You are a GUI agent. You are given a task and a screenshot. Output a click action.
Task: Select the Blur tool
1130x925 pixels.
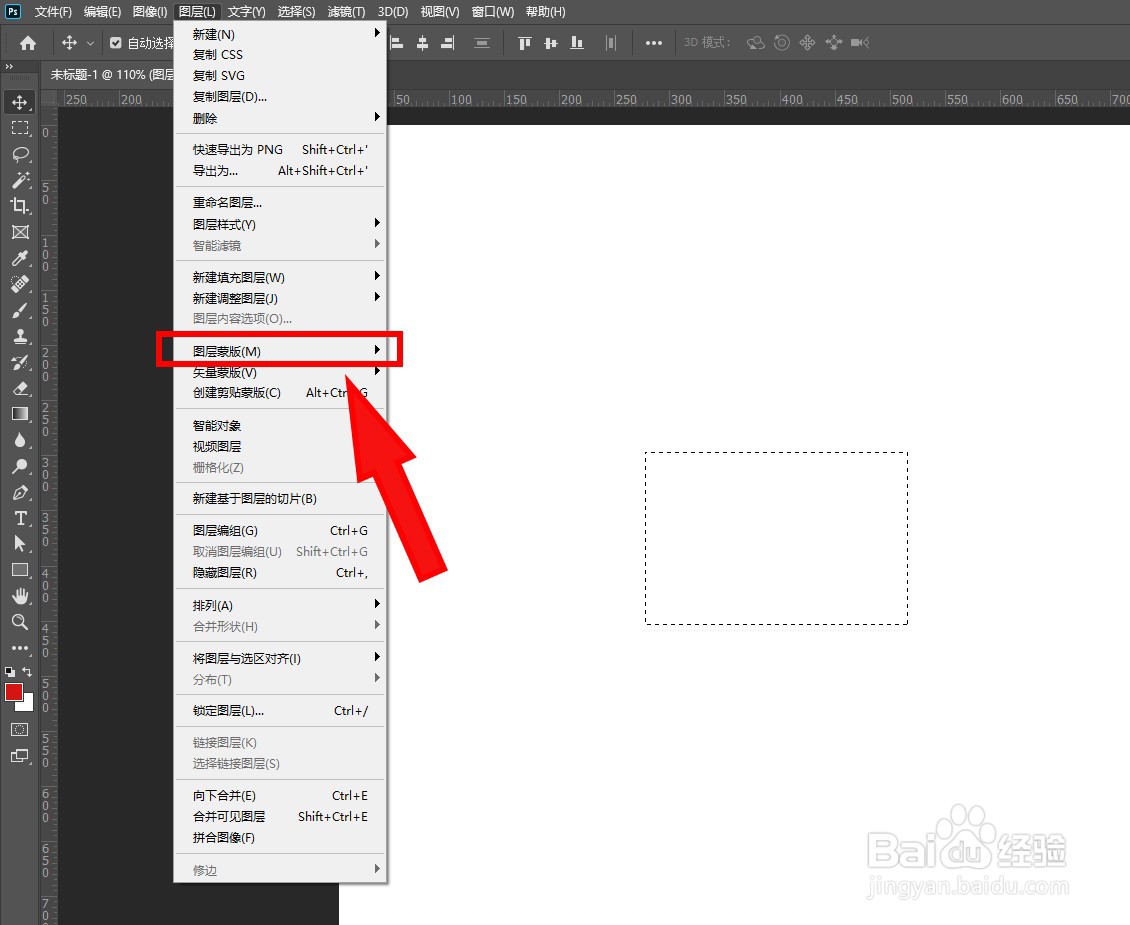coord(19,440)
